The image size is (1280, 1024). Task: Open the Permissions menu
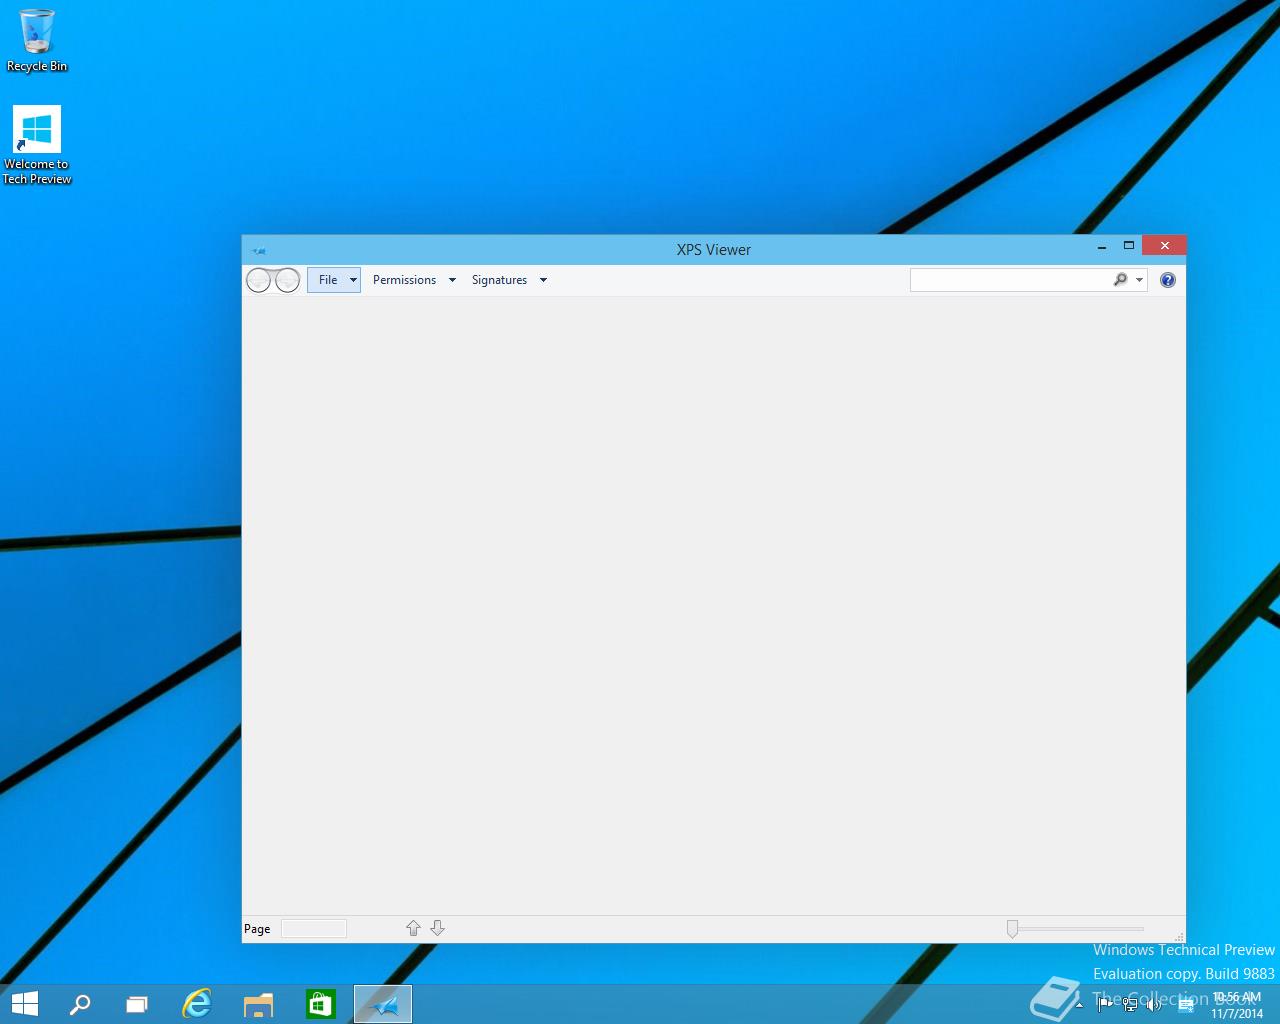(x=404, y=280)
